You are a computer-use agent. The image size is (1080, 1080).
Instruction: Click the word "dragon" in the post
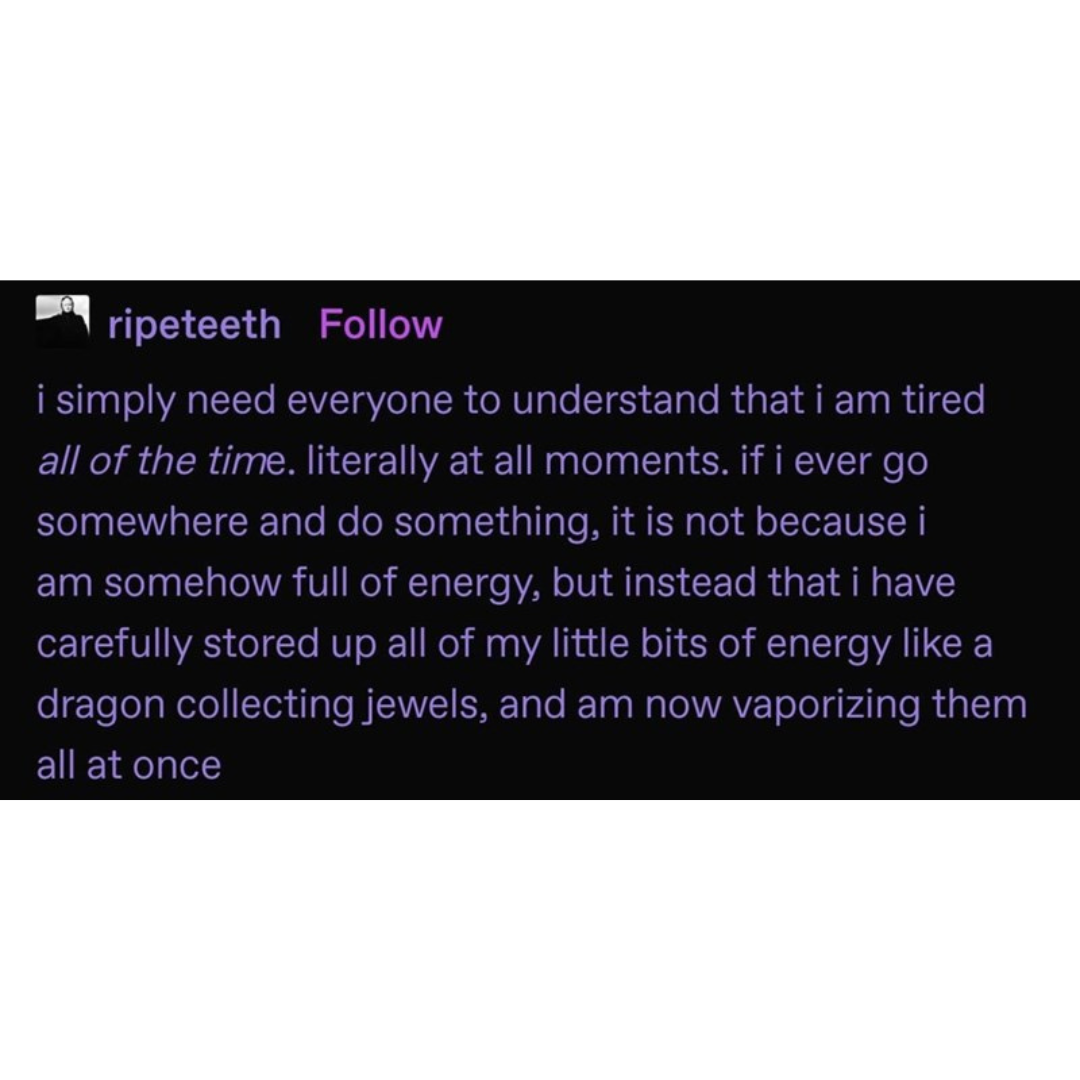pos(101,705)
